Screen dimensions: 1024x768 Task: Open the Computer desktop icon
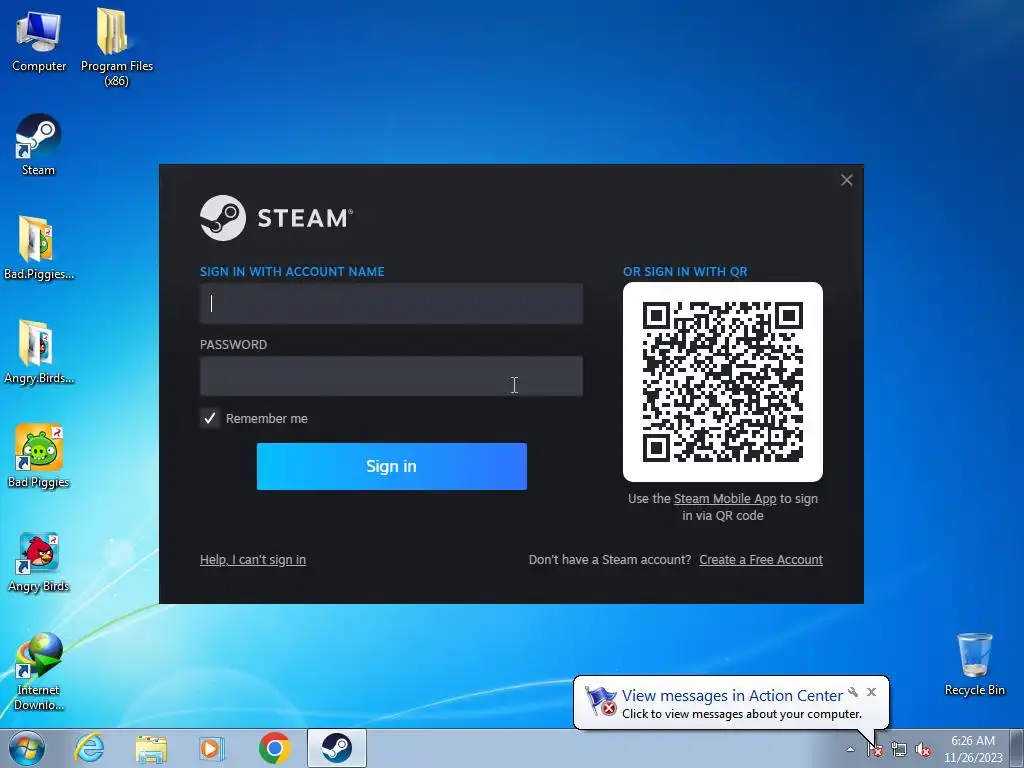coord(39,40)
